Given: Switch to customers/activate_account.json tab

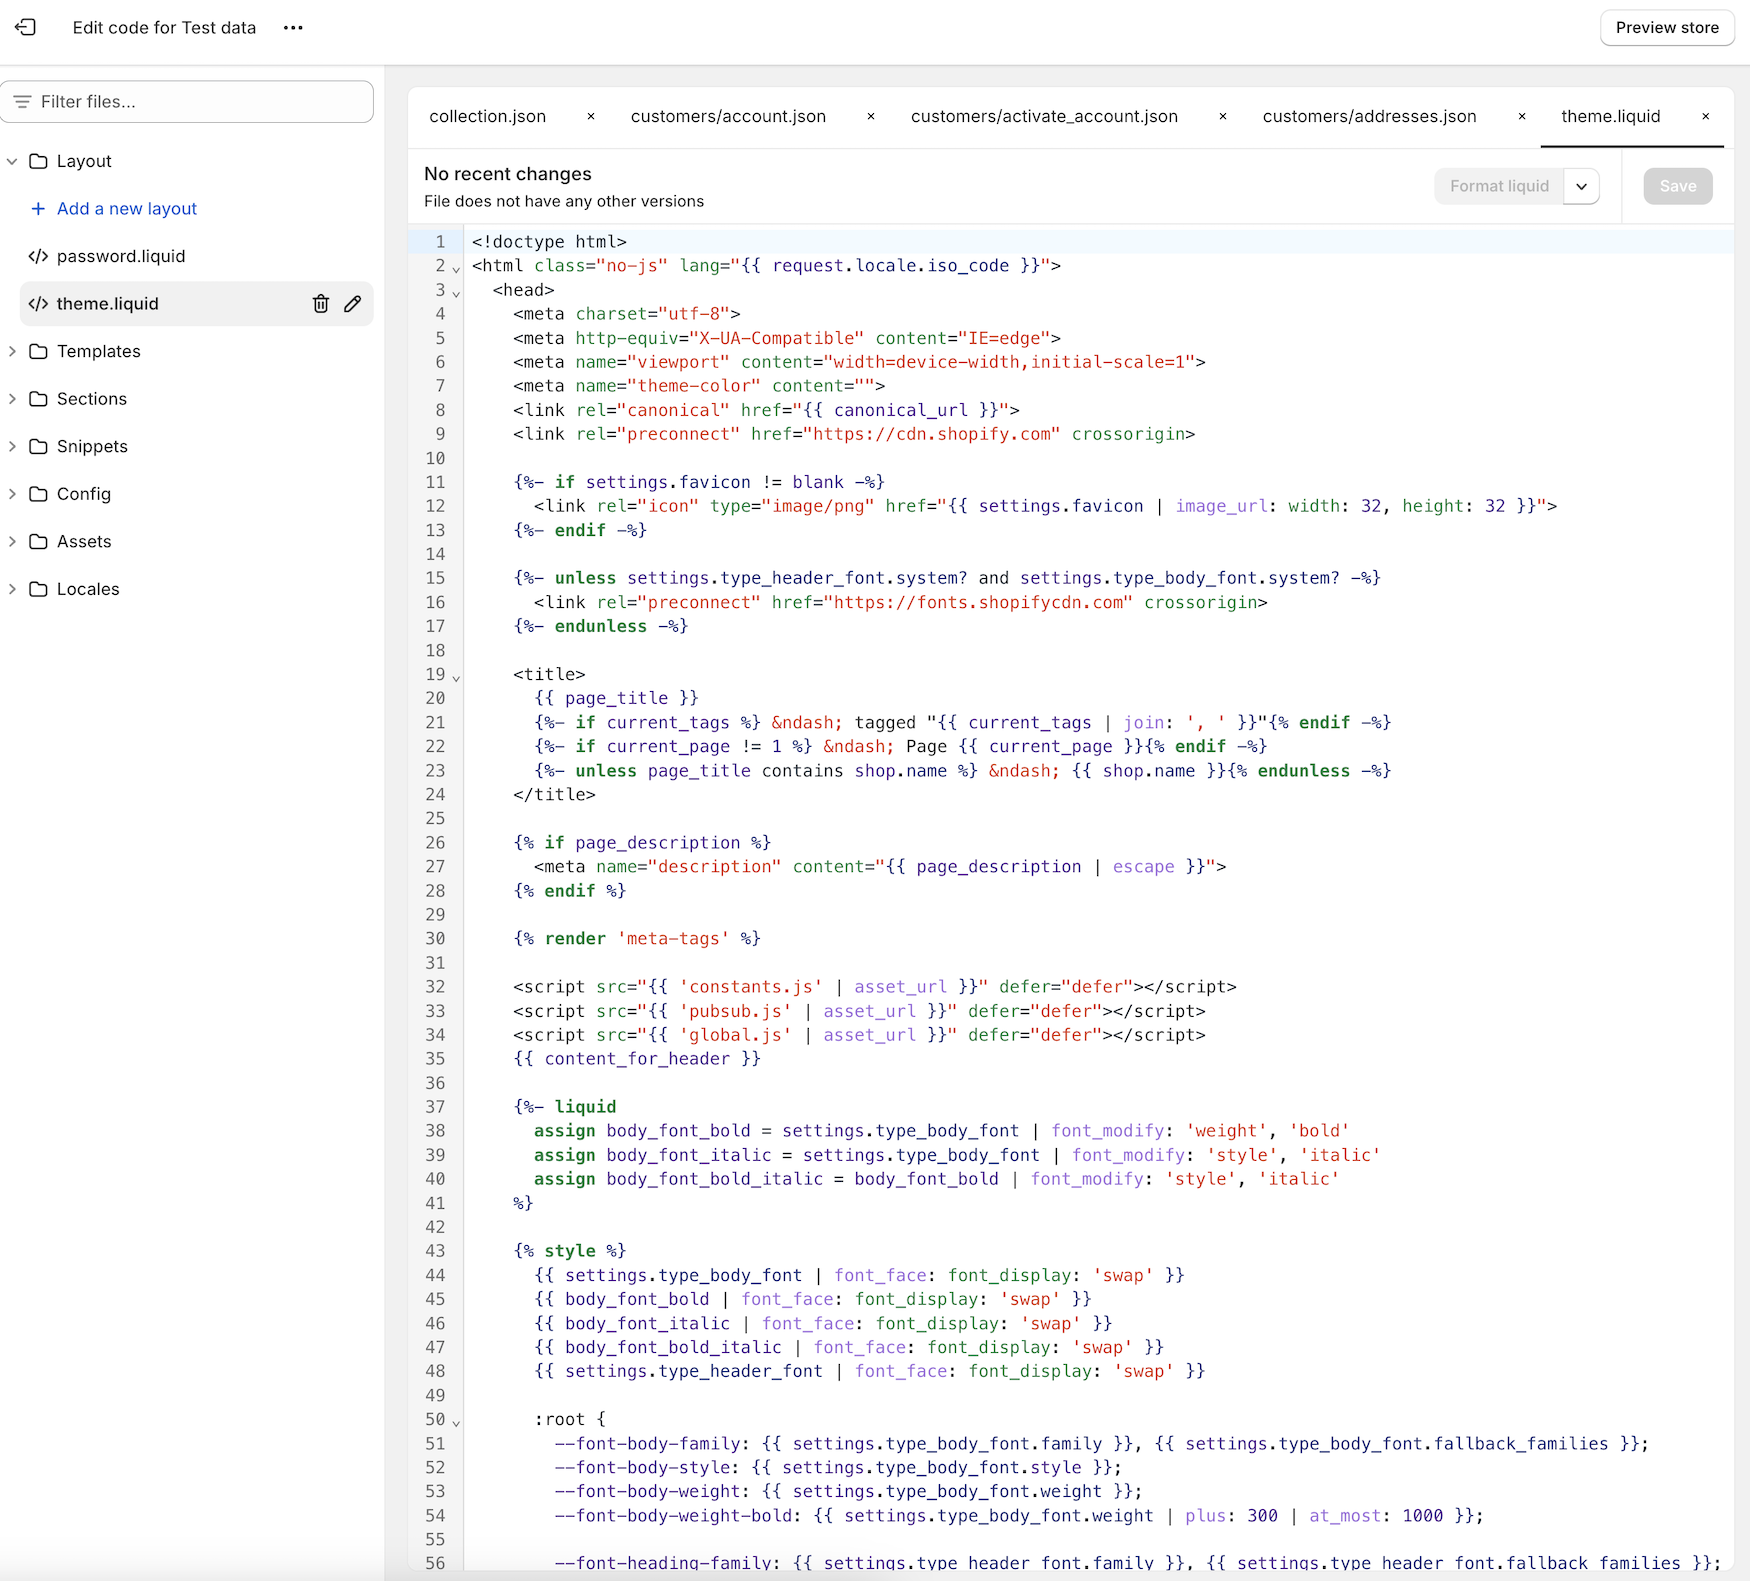Looking at the screenshot, I should pyautogui.click(x=1044, y=117).
